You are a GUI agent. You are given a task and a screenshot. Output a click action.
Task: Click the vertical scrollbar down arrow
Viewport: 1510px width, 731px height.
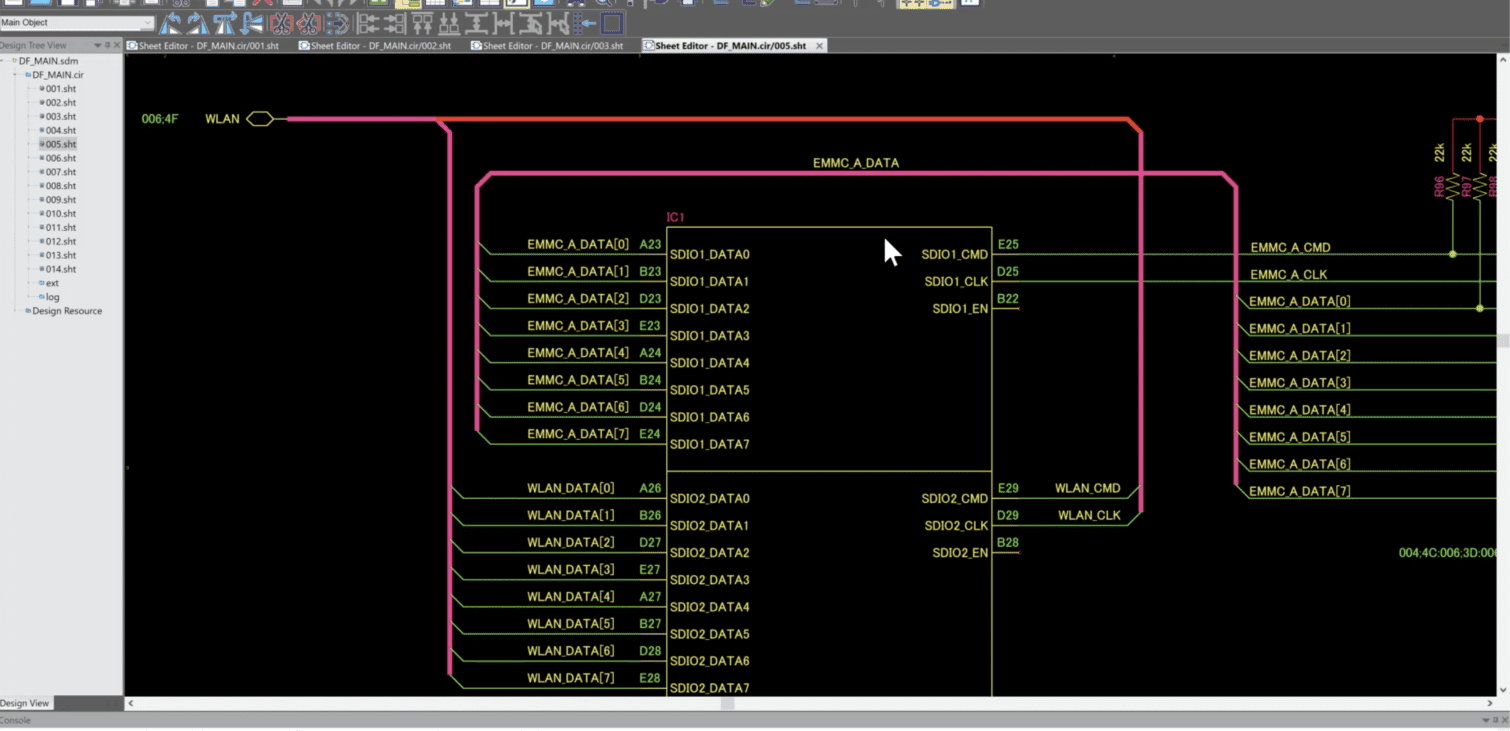point(1503,690)
